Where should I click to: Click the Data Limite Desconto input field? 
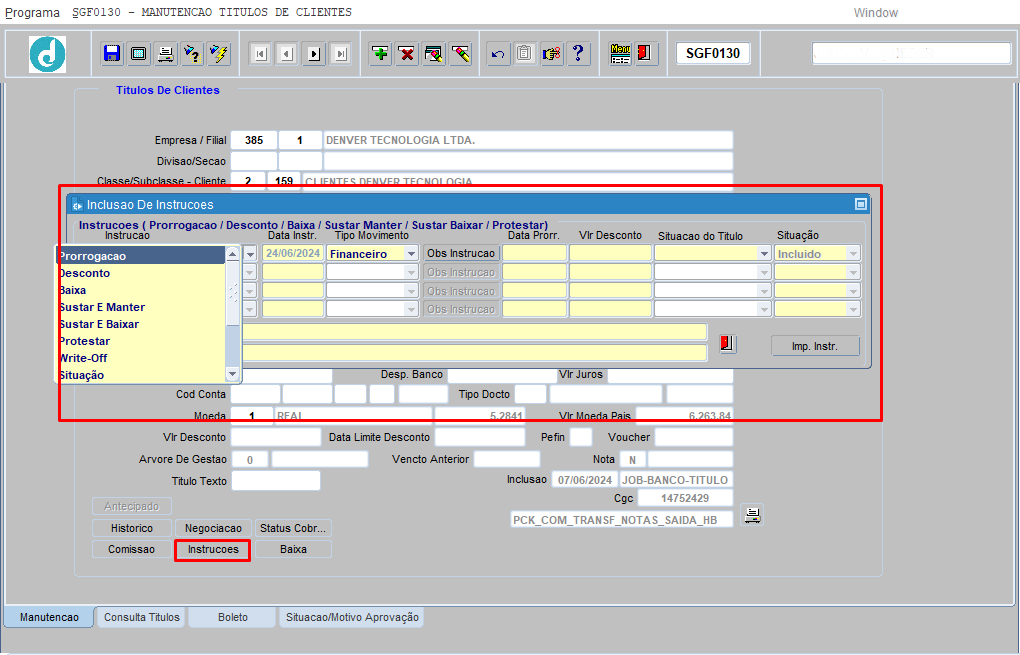pos(479,437)
